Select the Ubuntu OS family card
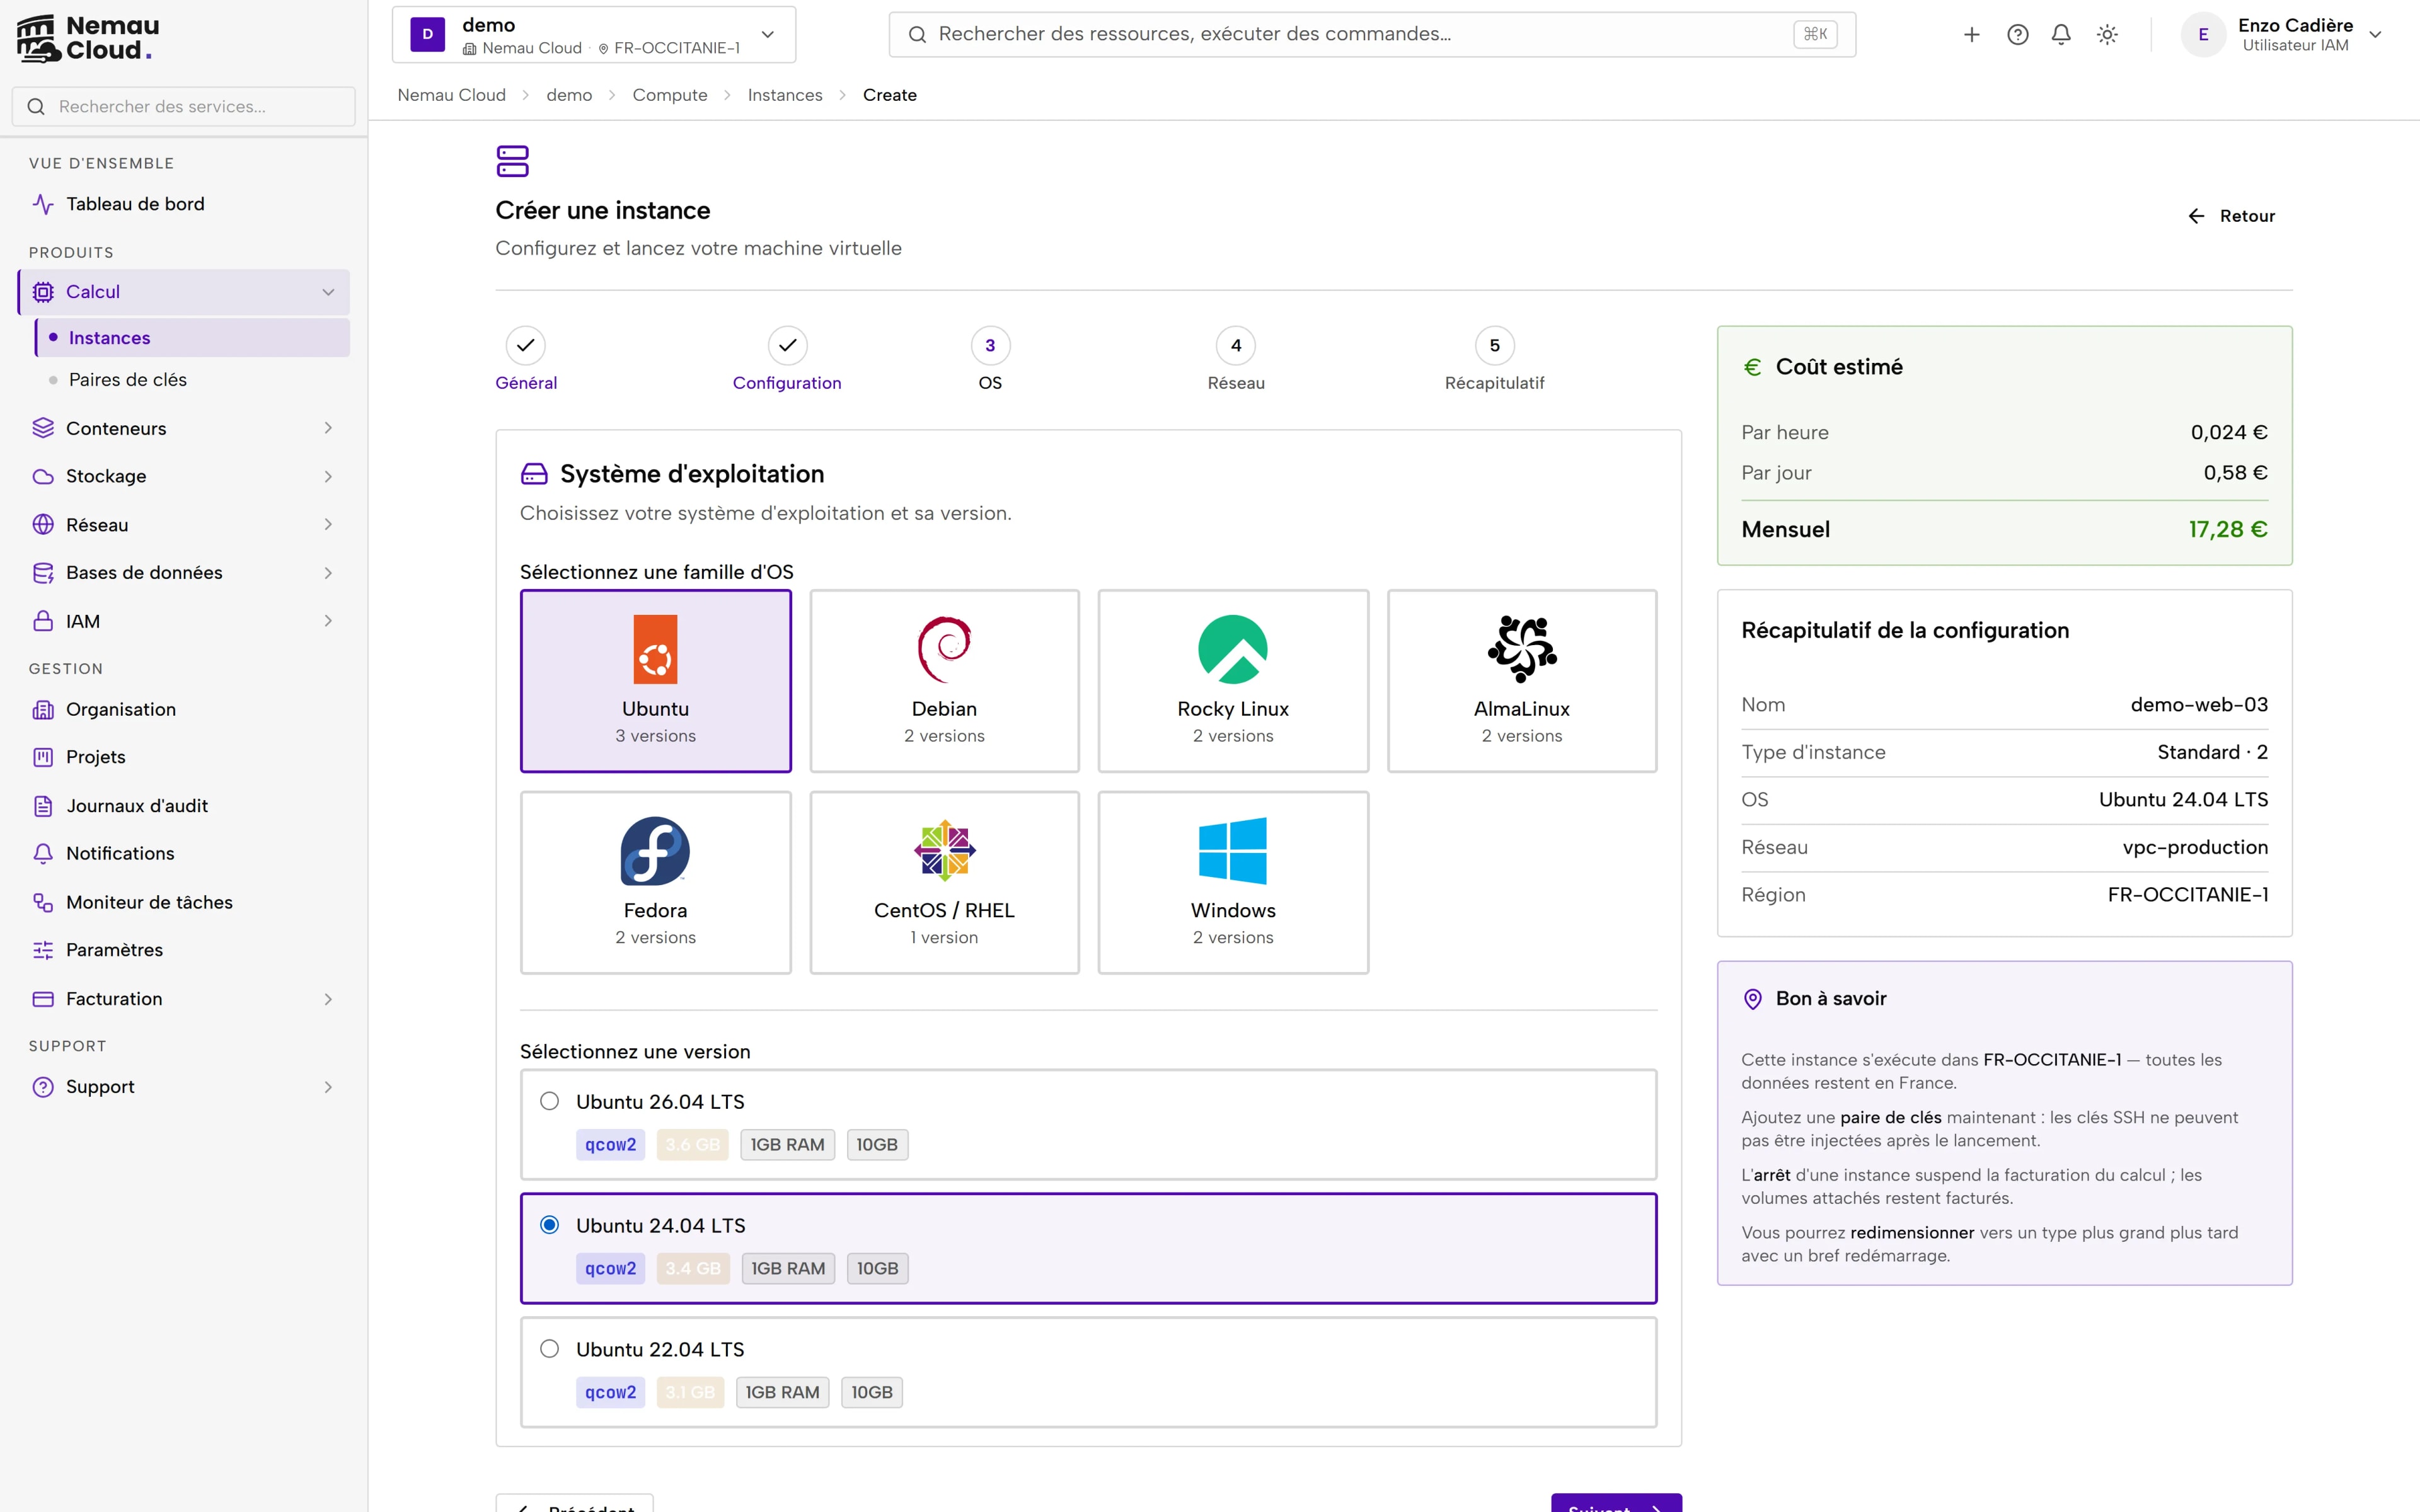Screen dimensions: 2420x1512 point(655,680)
